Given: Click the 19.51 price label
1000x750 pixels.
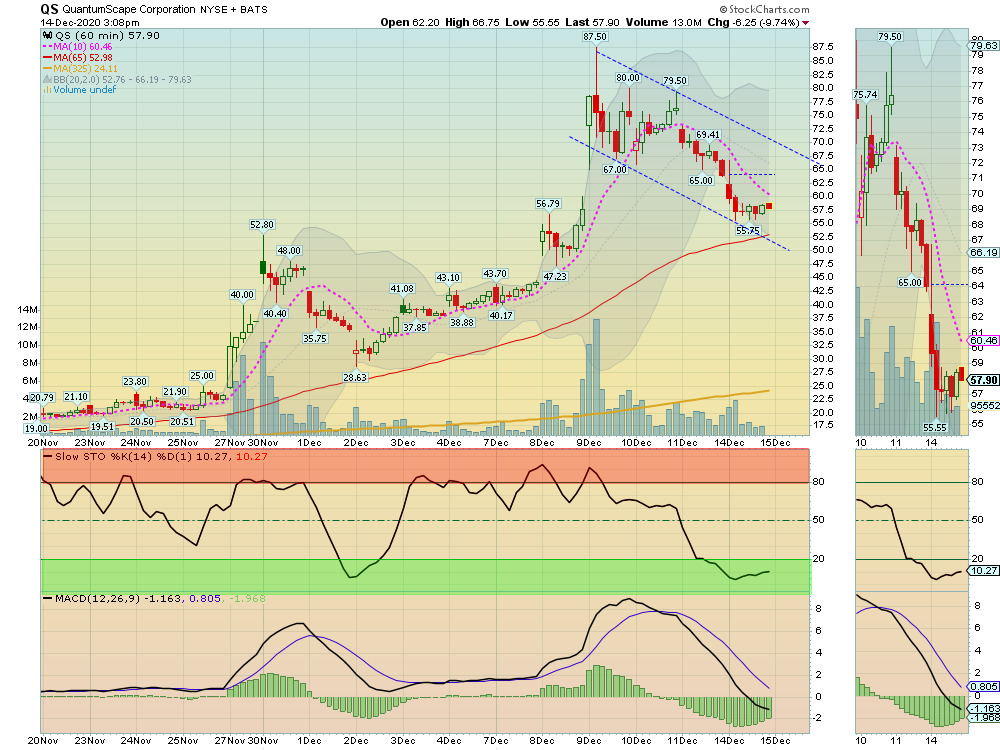Looking at the screenshot, I should 103,427.
